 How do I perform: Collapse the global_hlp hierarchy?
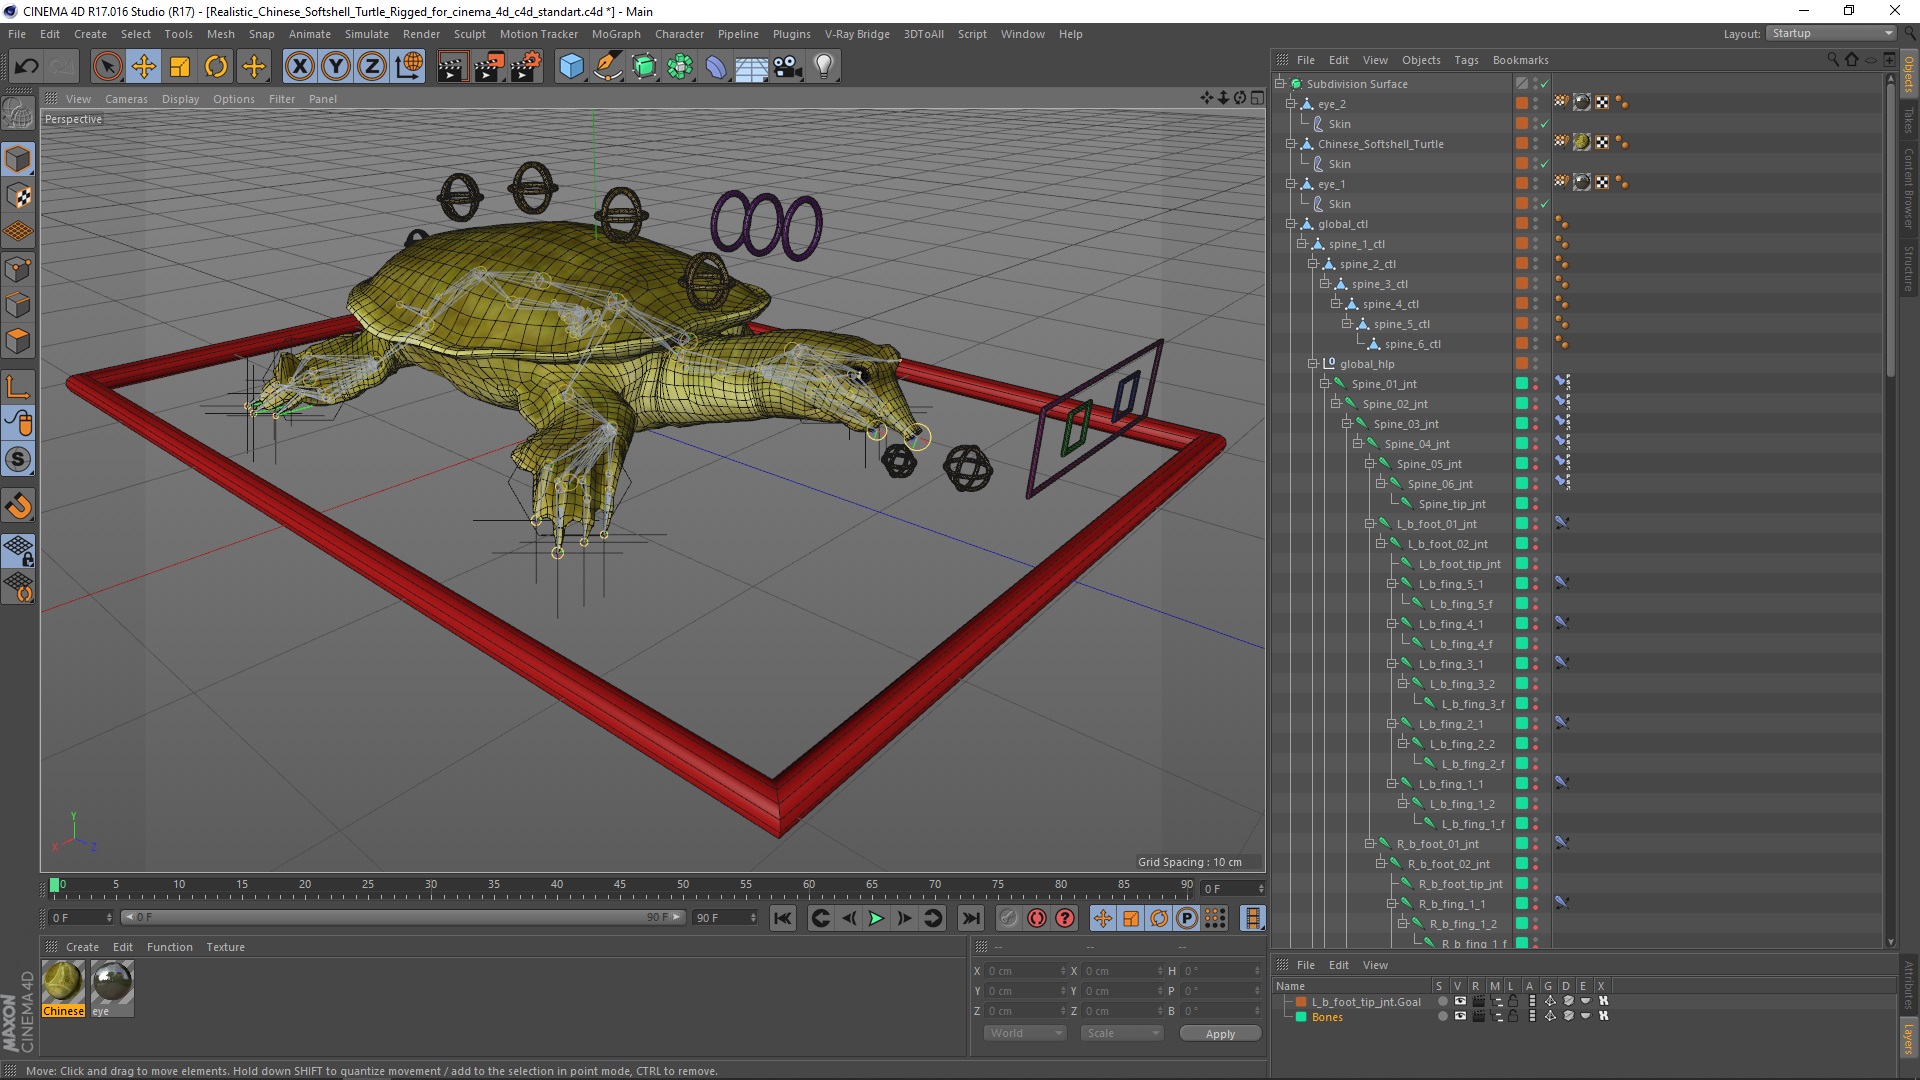pos(1313,364)
